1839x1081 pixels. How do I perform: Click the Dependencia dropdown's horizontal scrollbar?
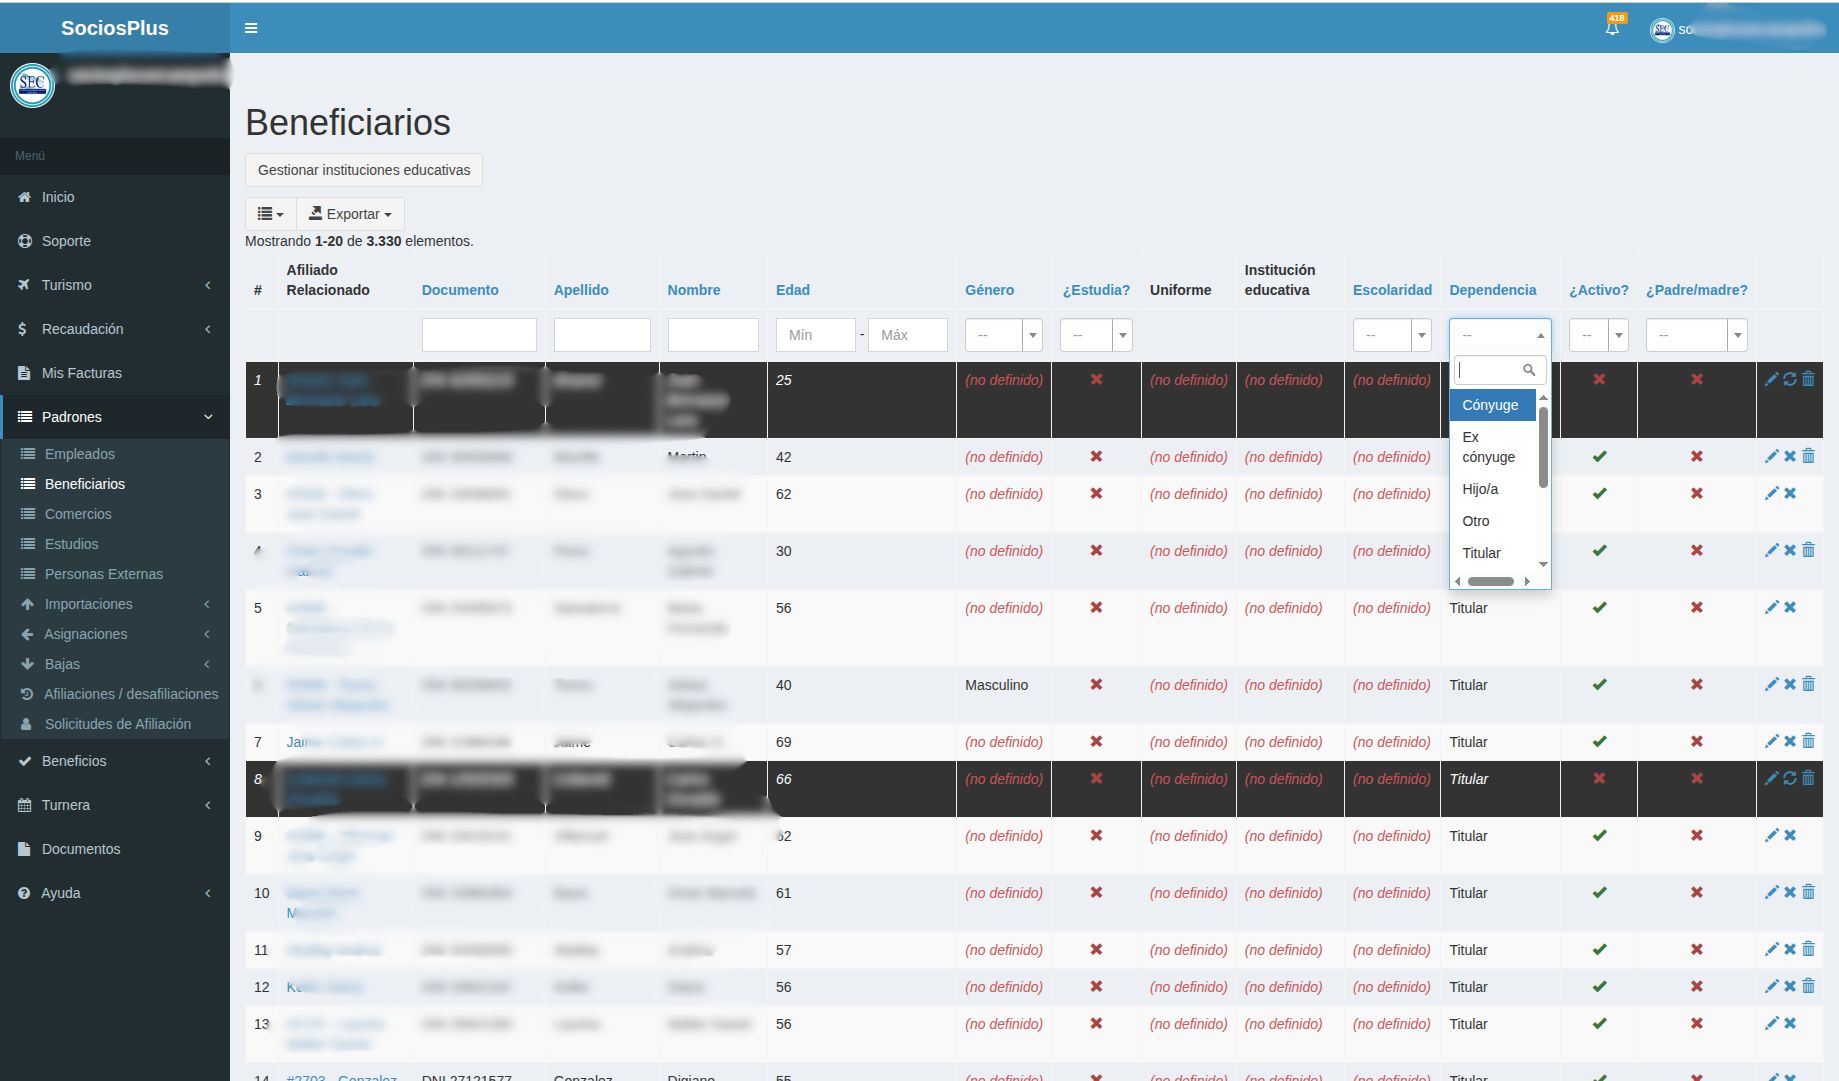[x=1490, y=581]
